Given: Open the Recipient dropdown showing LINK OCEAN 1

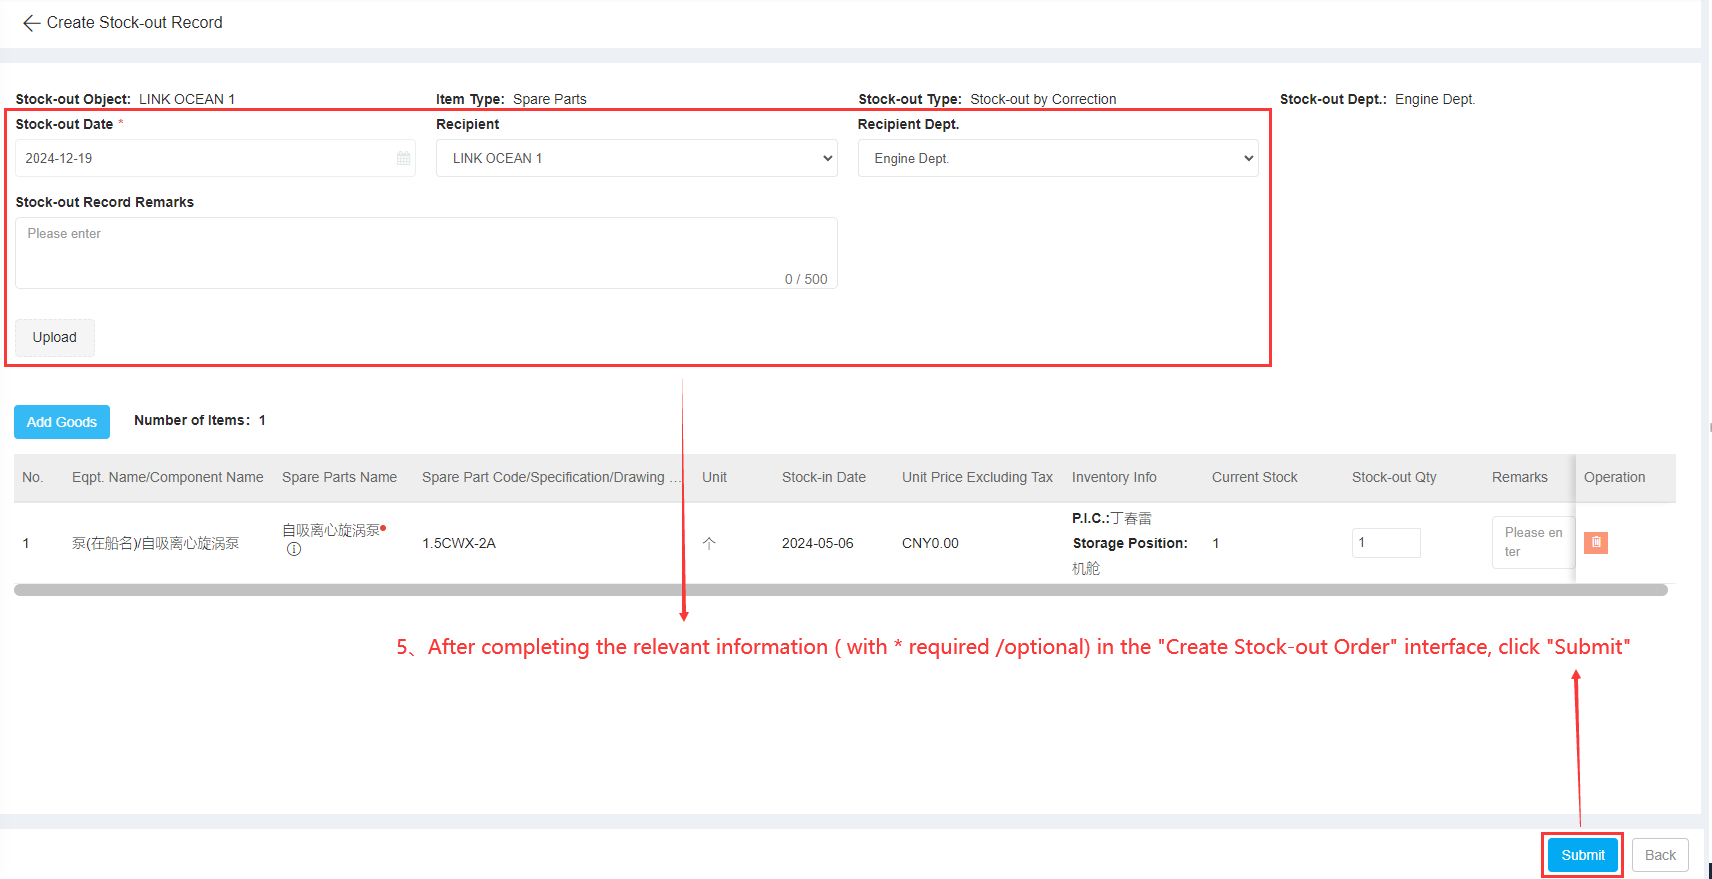Looking at the screenshot, I should pyautogui.click(x=637, y=158).
